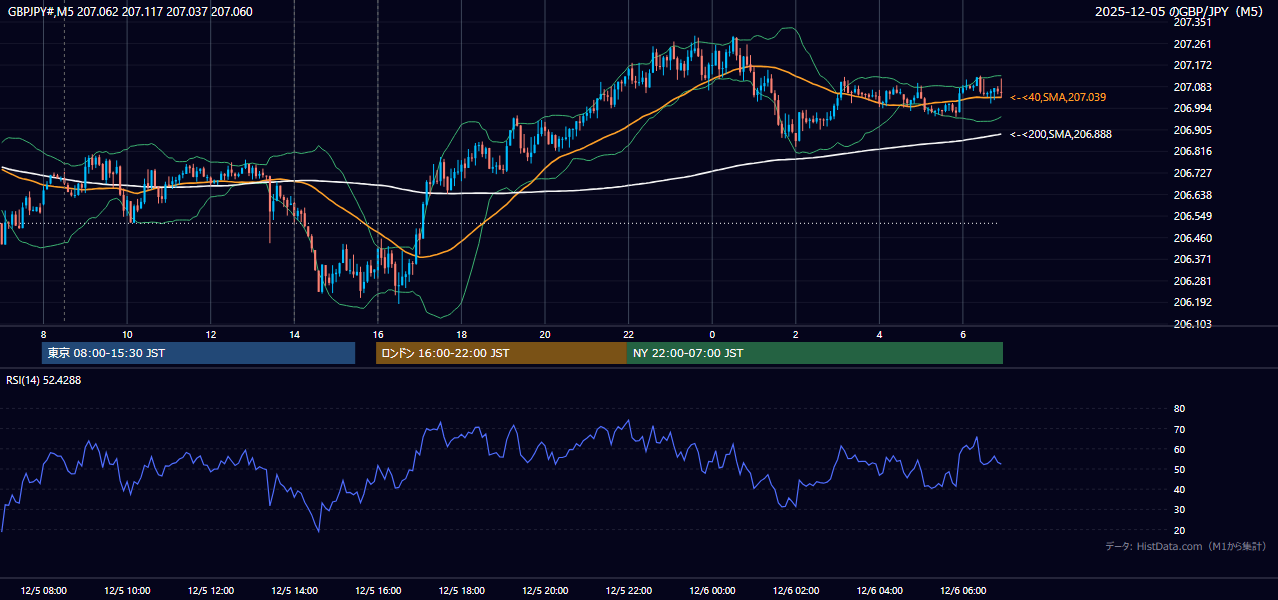The height and width of the screenshot is (600, 1278).
Task: Click the RSI scale value 60
Action: point(1179,449)
